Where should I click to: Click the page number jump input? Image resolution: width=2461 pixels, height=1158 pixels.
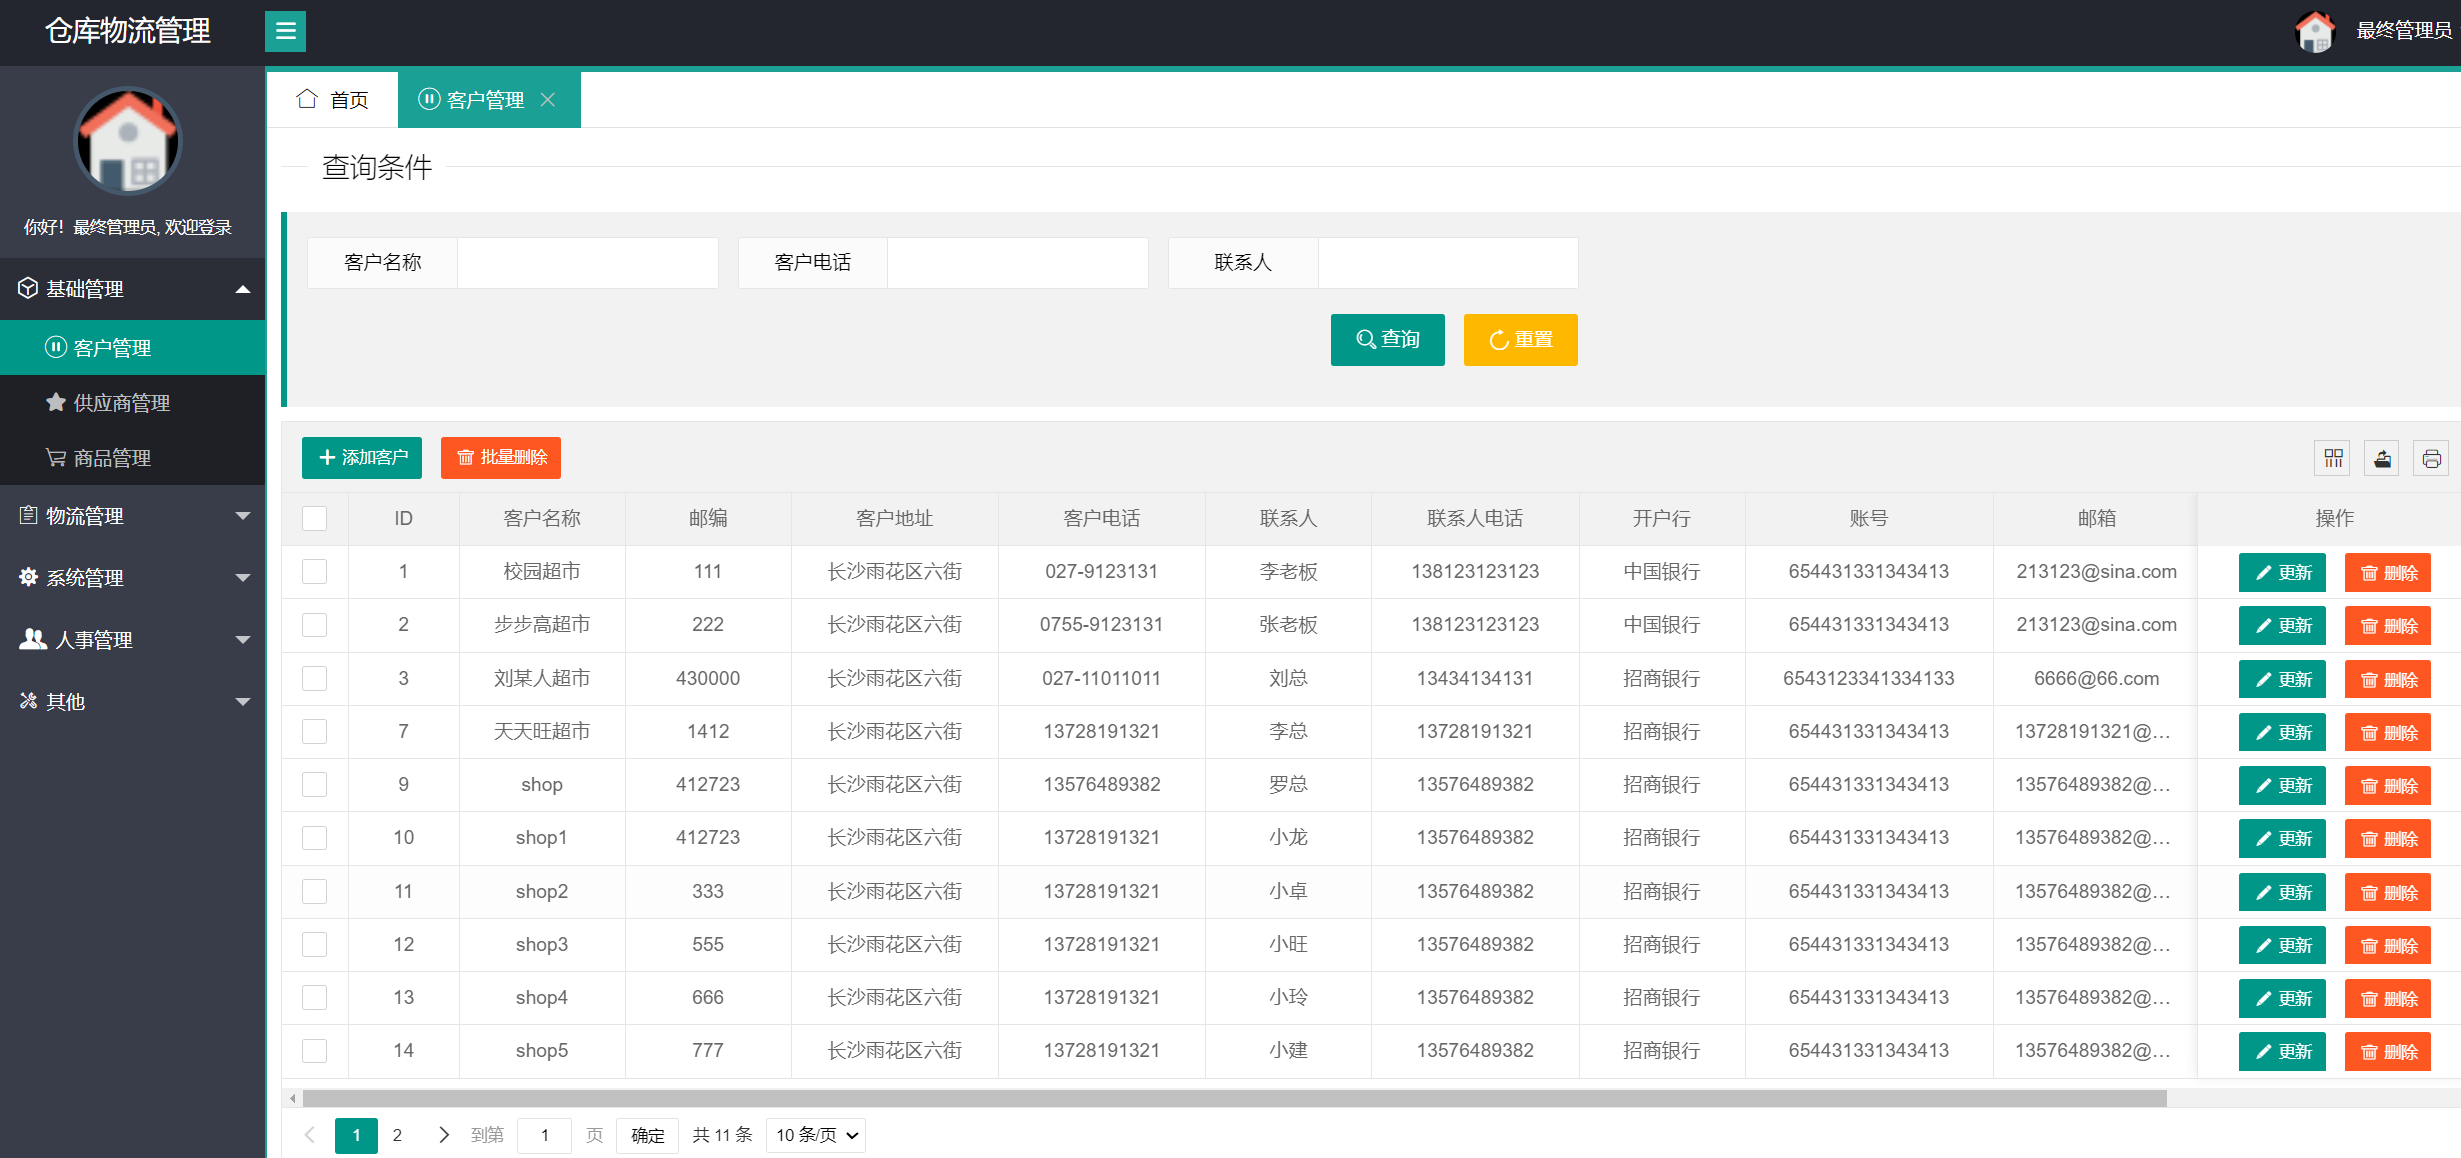point(544,1135)
